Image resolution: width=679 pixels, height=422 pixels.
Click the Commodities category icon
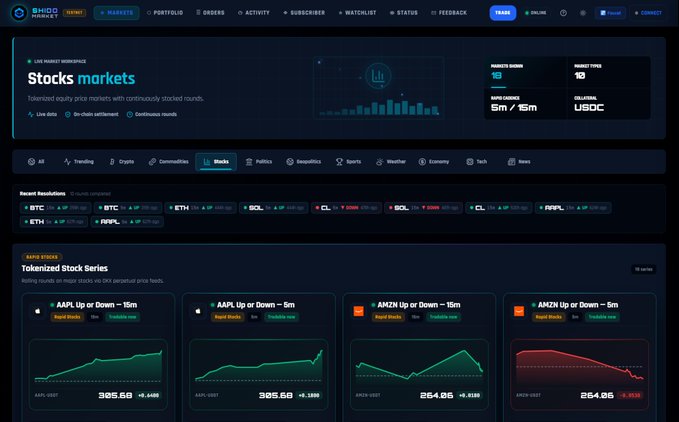tap(152, 162)
